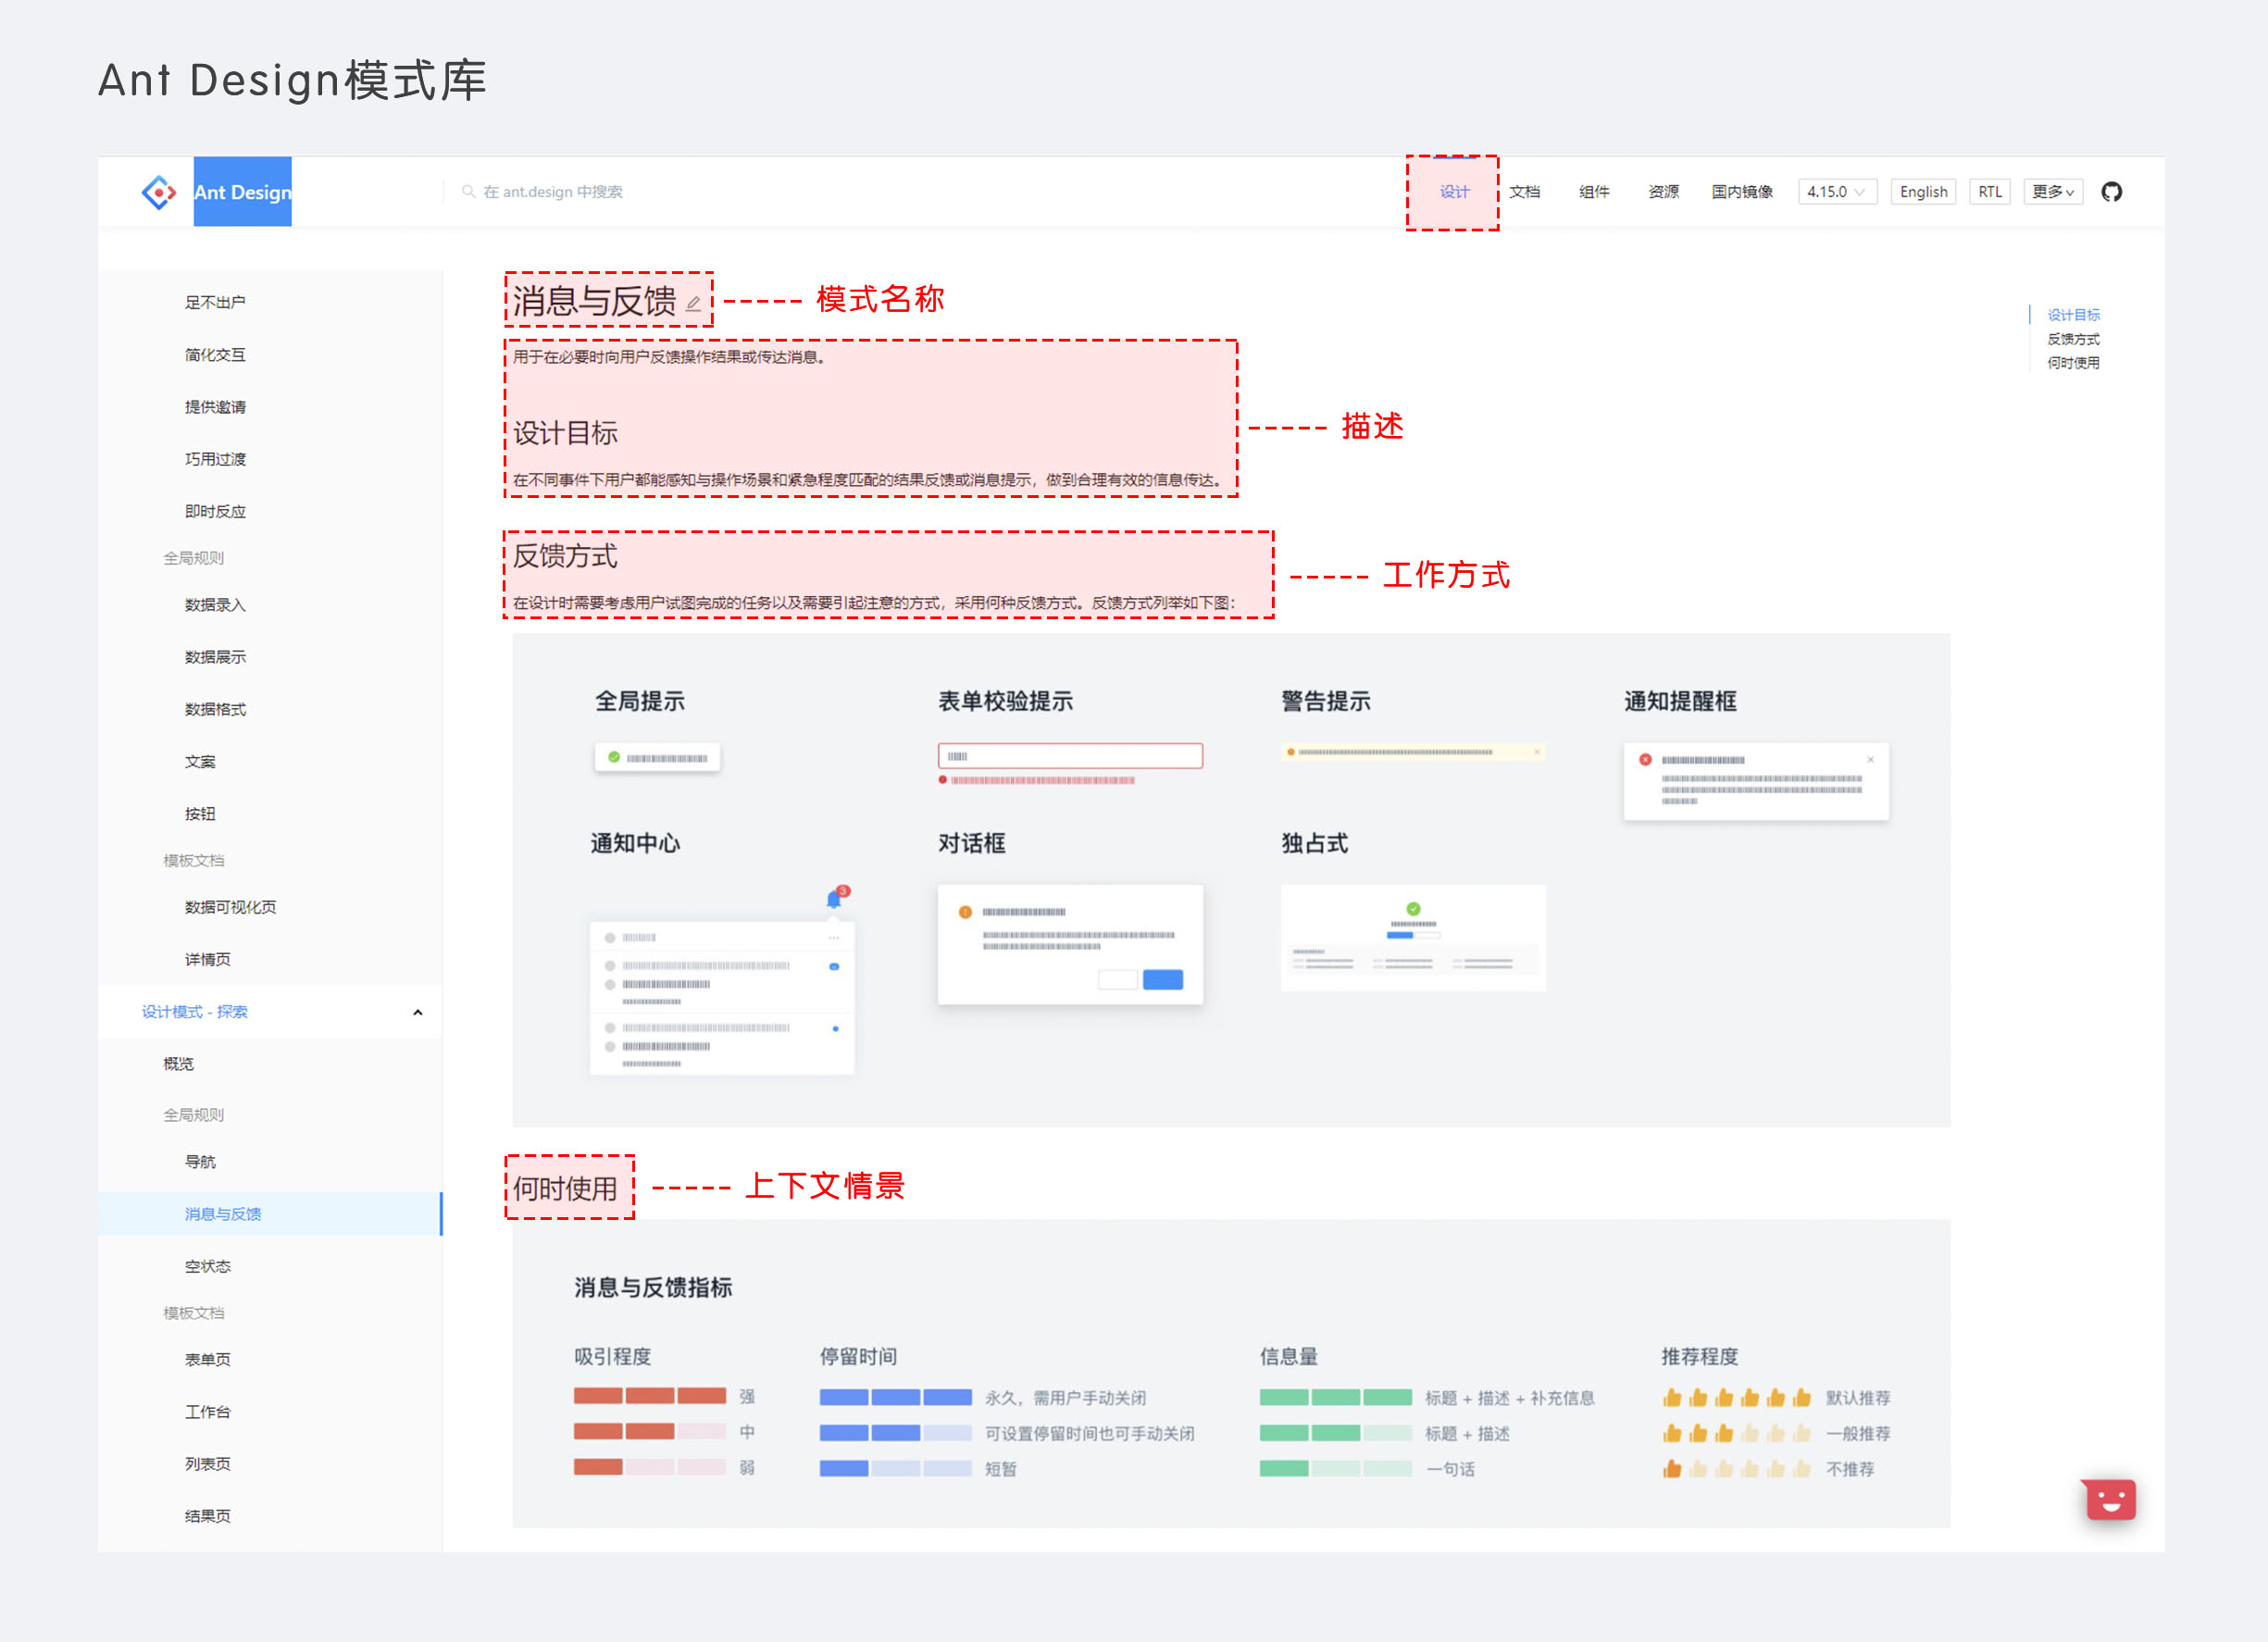The height and width of the screenshot is (1642, 2268).
Task: Go to the 空状态 sidebar page
Action: click(x=208, y=1266)
